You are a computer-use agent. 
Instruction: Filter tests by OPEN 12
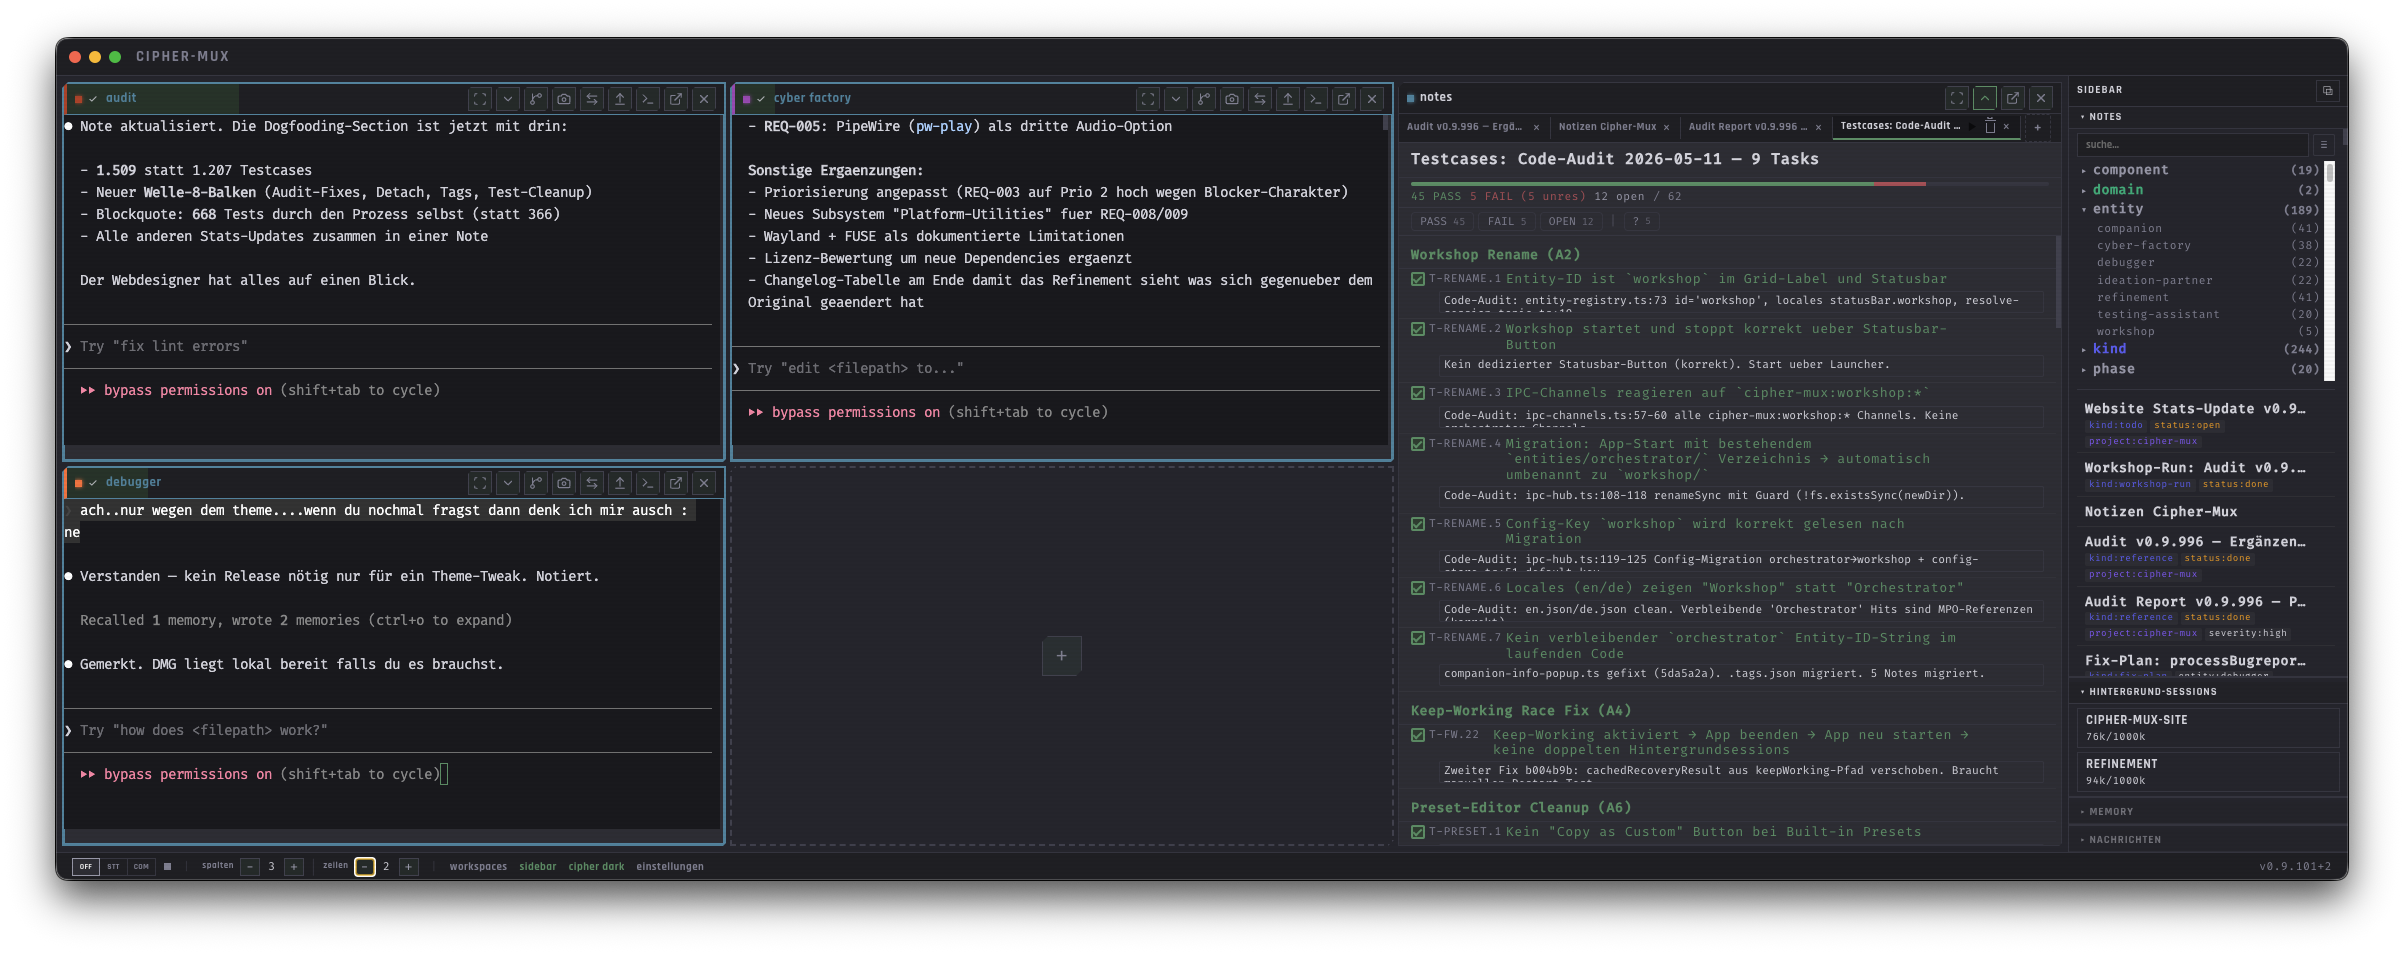pyautogui.click(x=1571, y=222)
